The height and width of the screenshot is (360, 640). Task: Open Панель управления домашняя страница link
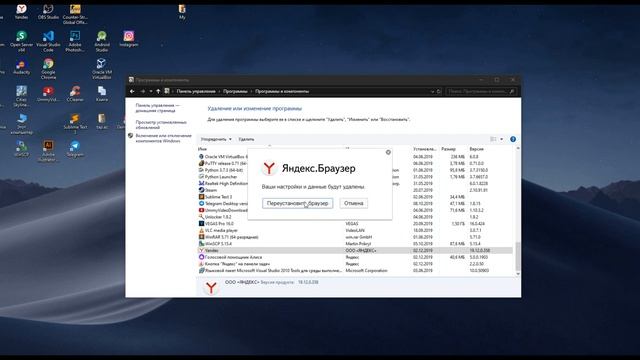158,108
